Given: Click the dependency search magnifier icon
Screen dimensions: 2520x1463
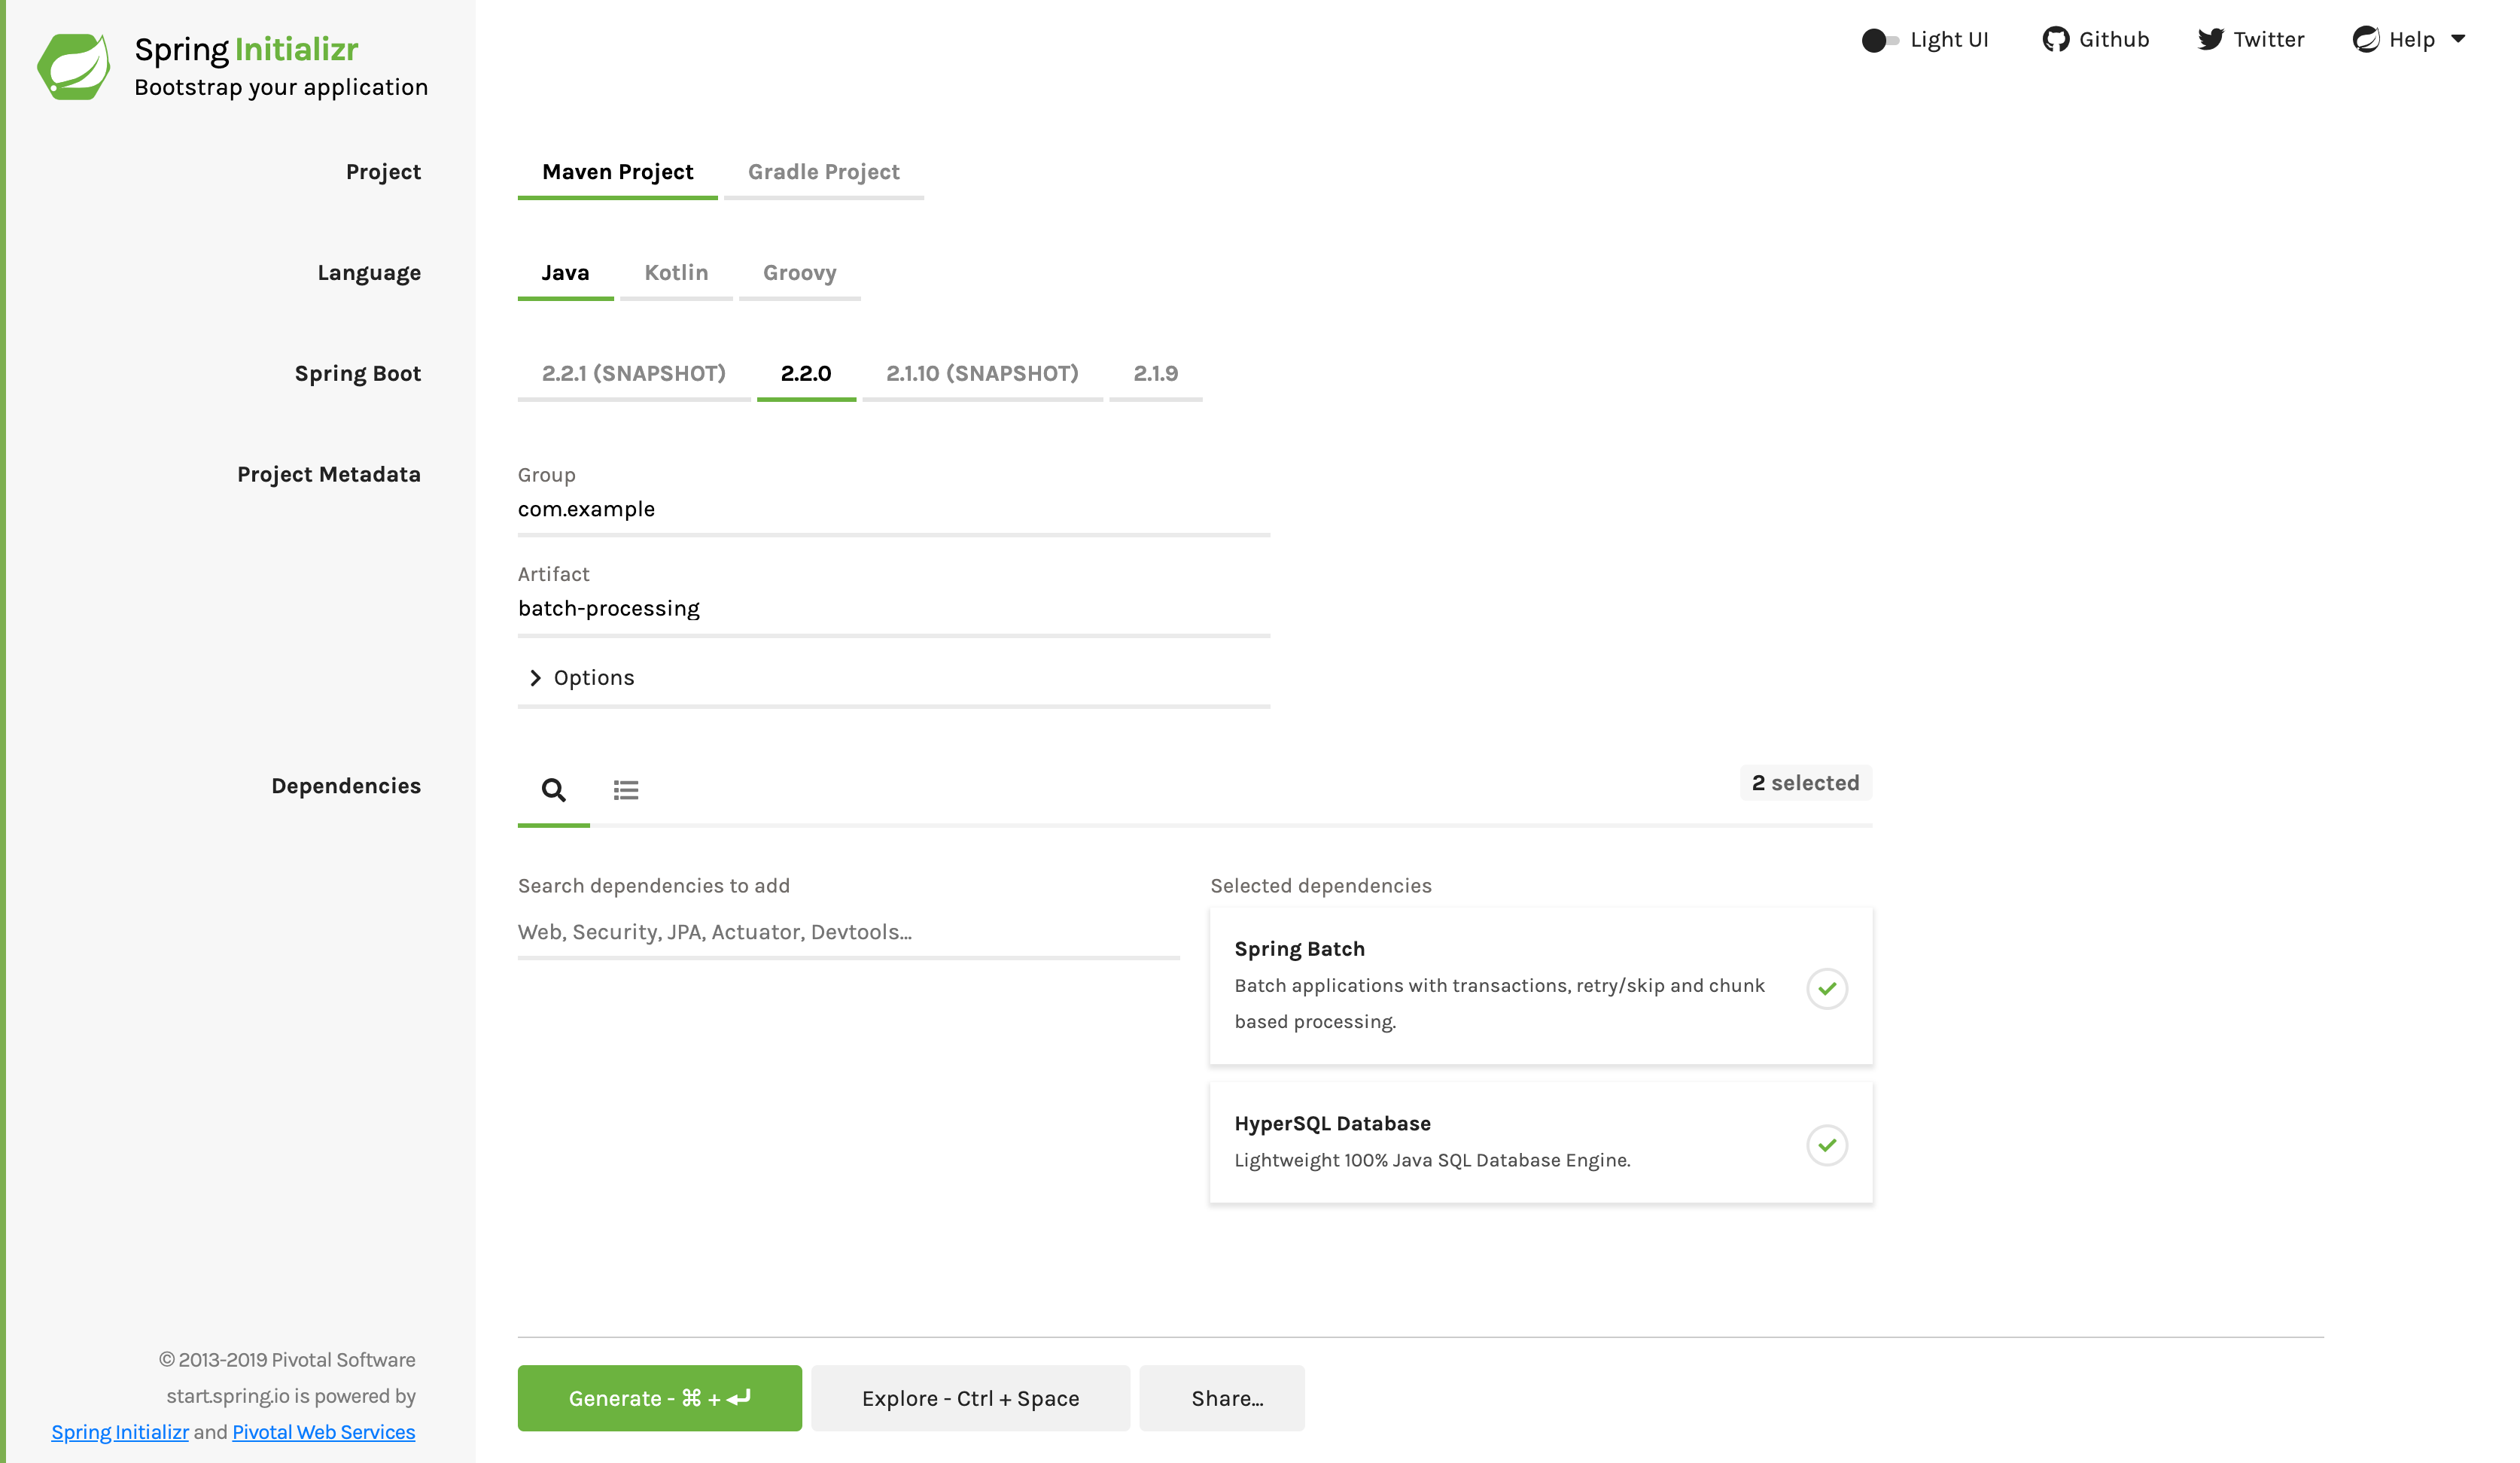Looking at the screenshot, I should (554, 787).
